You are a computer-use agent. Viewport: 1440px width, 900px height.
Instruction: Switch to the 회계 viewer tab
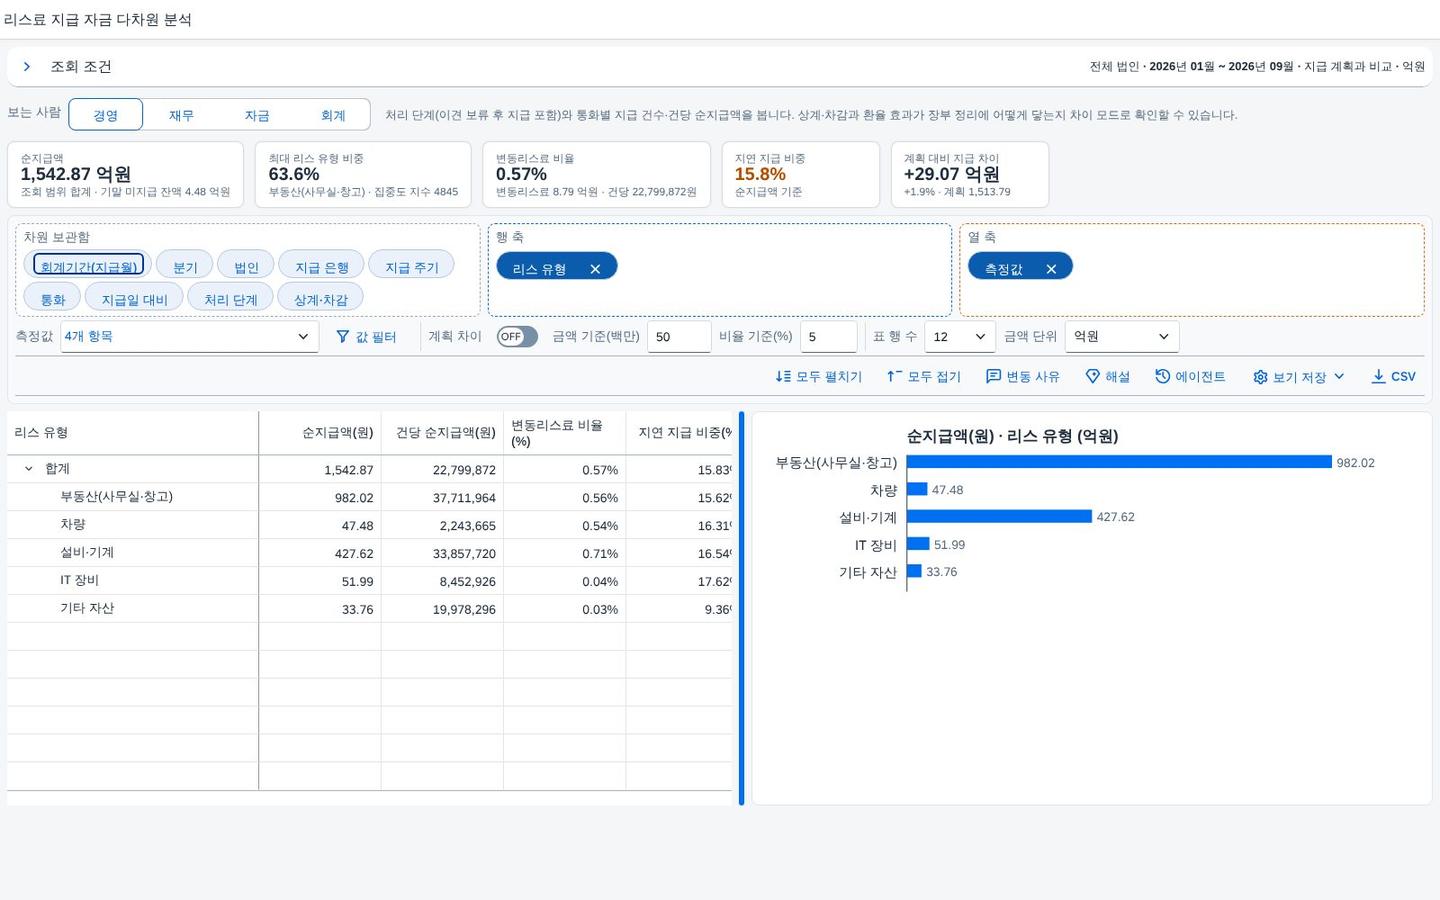[333, 115]
